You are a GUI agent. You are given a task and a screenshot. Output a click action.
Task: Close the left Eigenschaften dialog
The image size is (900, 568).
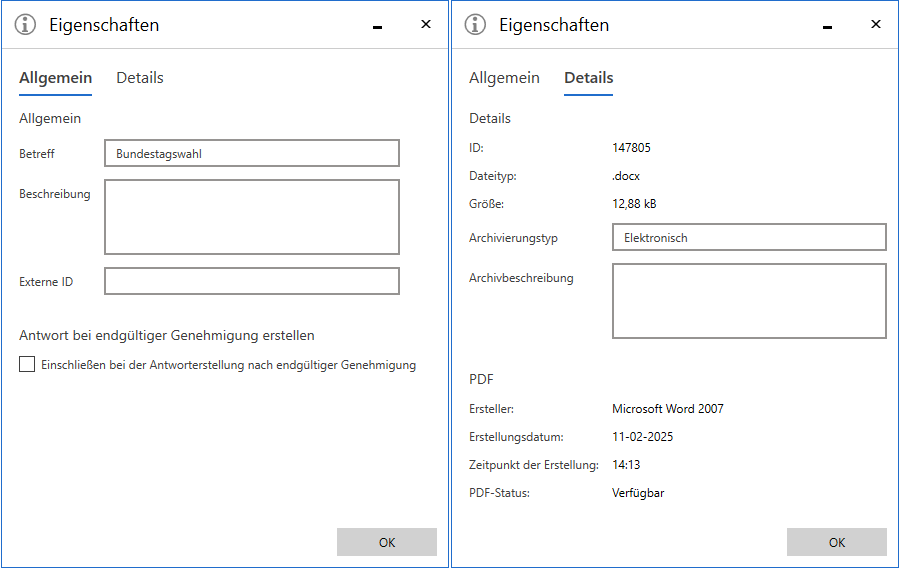tap(426, 25)
